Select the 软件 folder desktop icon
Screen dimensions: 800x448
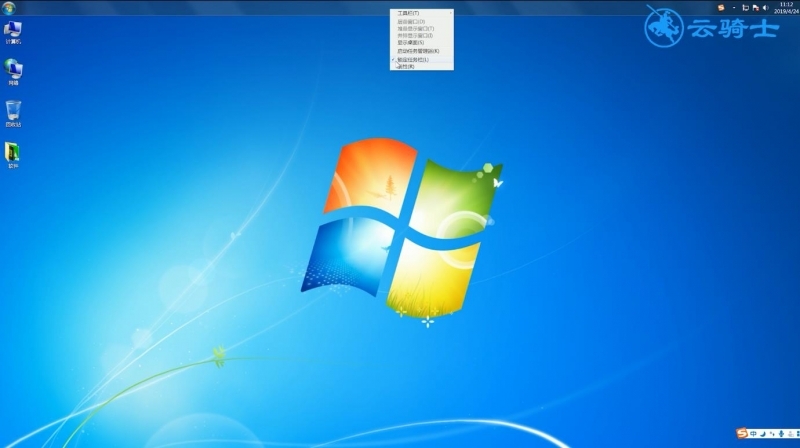pos(13,155)
